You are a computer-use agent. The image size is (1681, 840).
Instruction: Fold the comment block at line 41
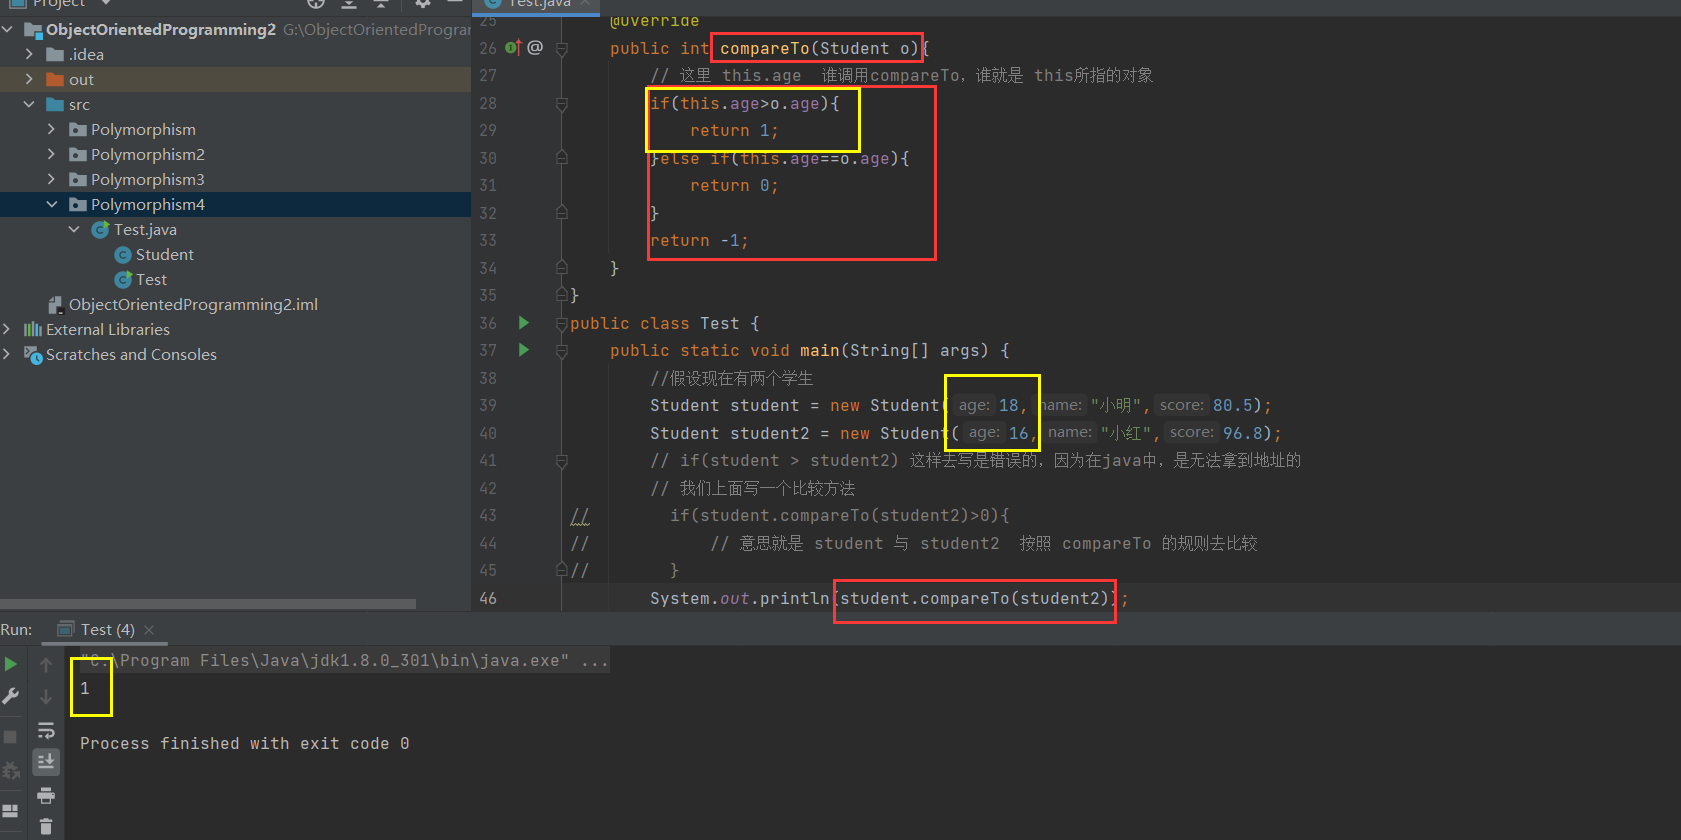coord(562,460)
